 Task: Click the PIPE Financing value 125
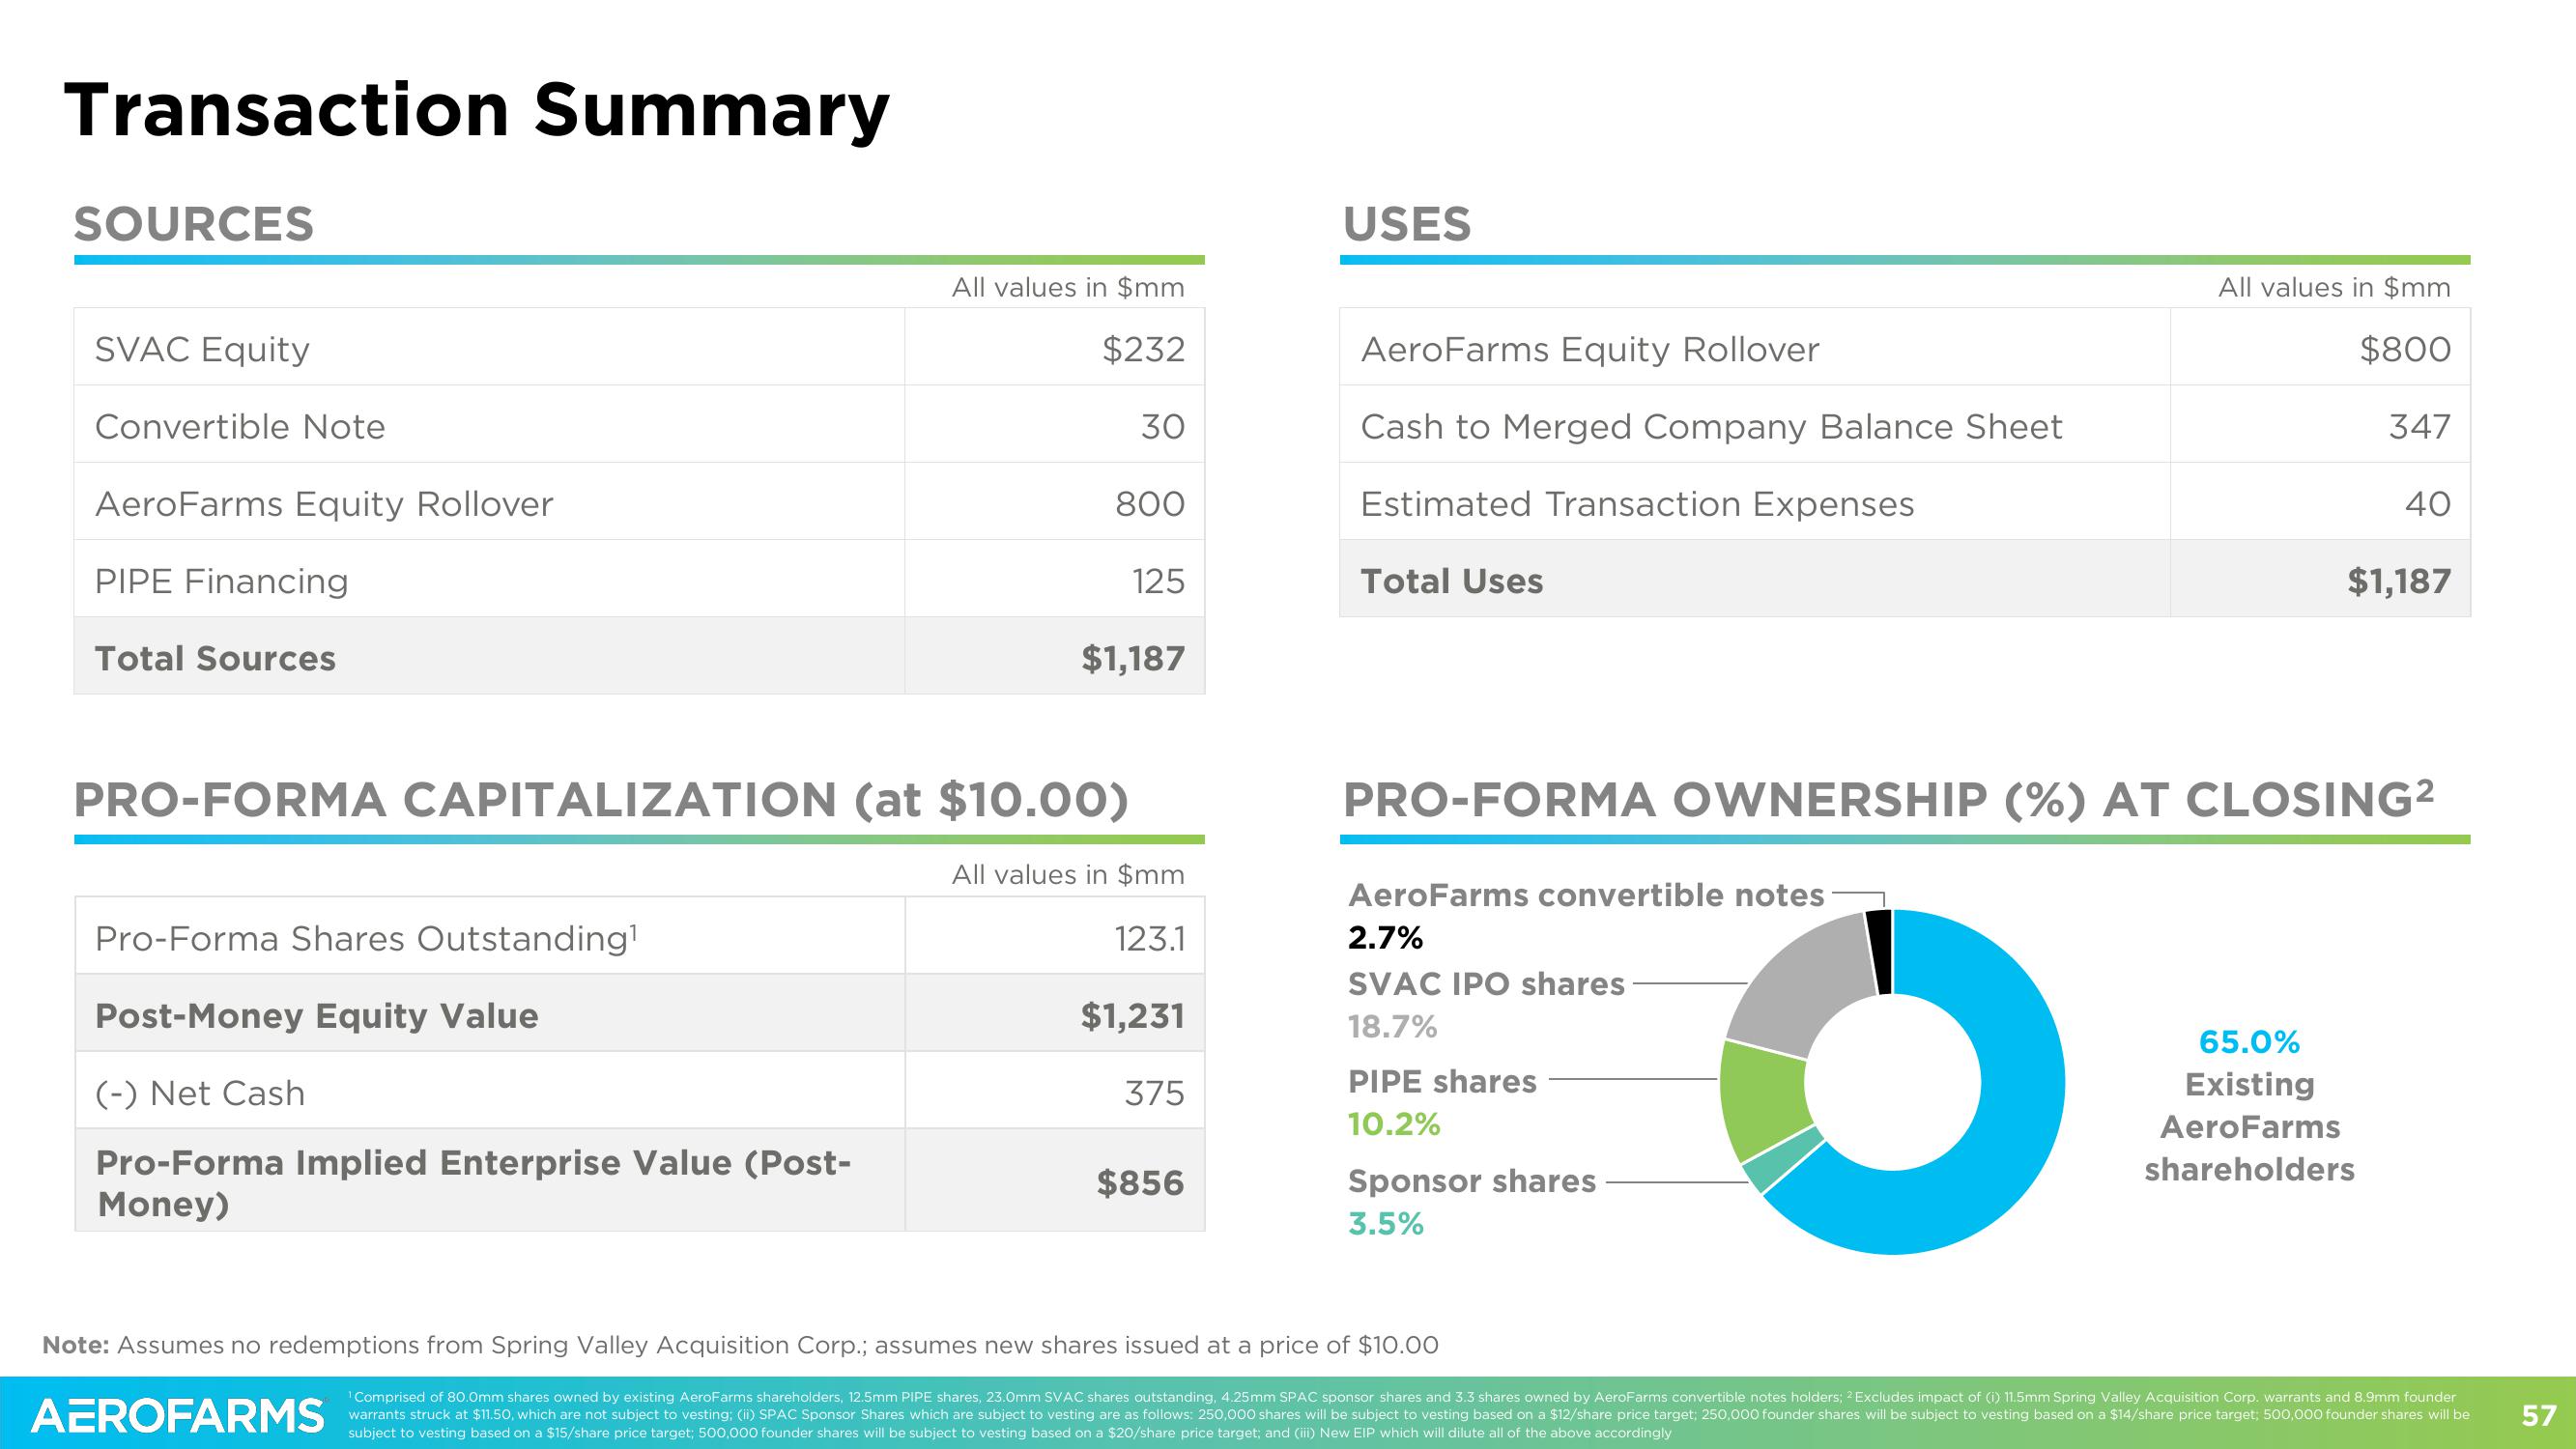click(x=1158, y=581)
